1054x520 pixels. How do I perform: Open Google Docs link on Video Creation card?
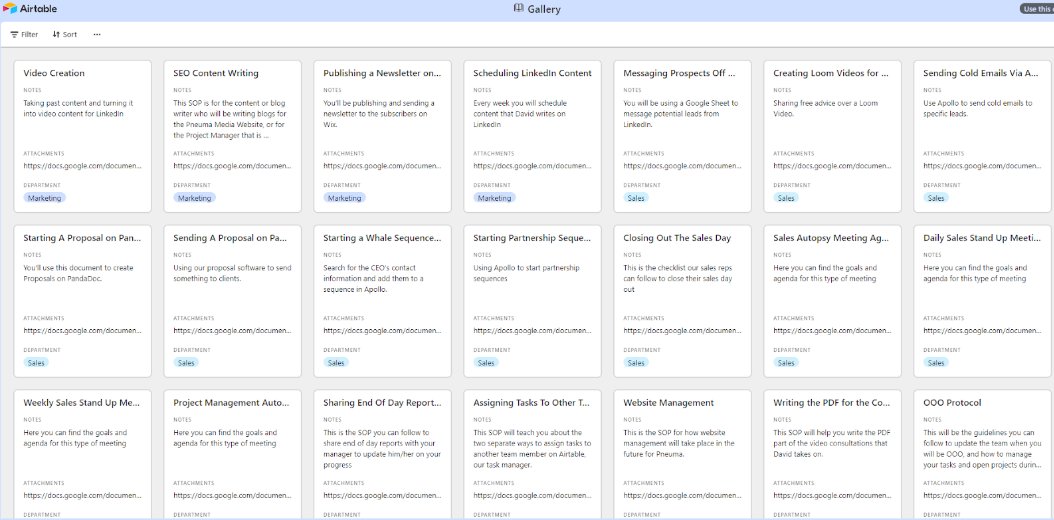(83, 166)
